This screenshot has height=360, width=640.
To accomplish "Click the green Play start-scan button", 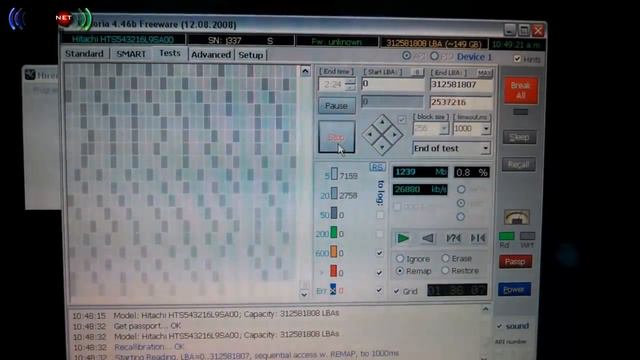I will click(x=403, y=238).
